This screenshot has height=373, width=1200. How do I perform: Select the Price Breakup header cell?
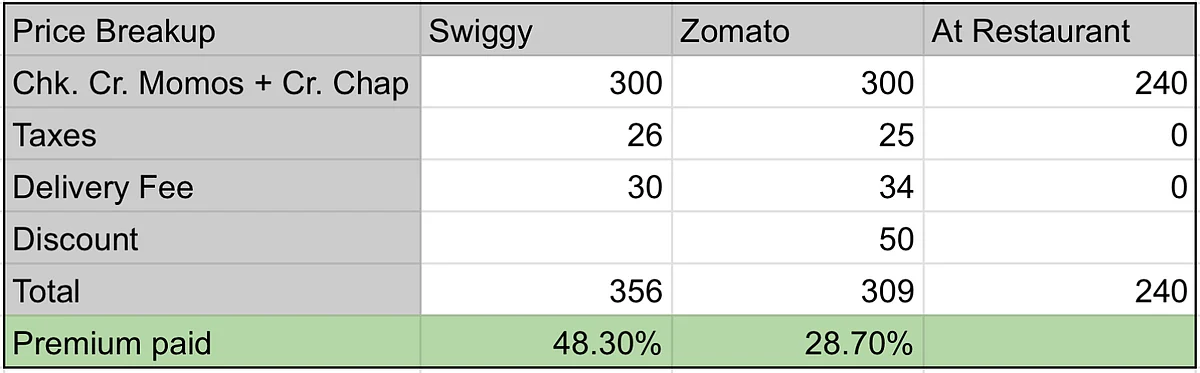point(213,31)
